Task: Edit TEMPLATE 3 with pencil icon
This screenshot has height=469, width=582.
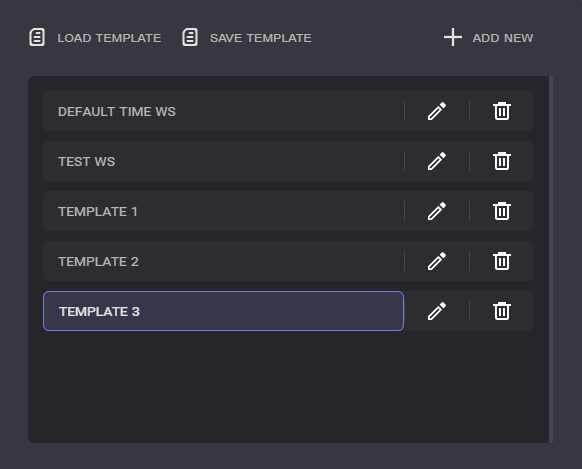Action: click(x=437, y=311)
